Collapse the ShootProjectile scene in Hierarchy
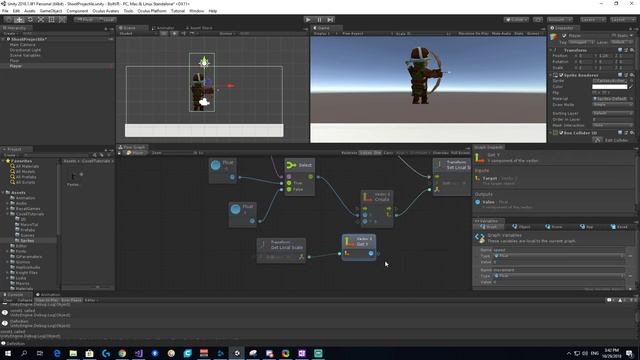640x360 pixels. coord(4,39)
